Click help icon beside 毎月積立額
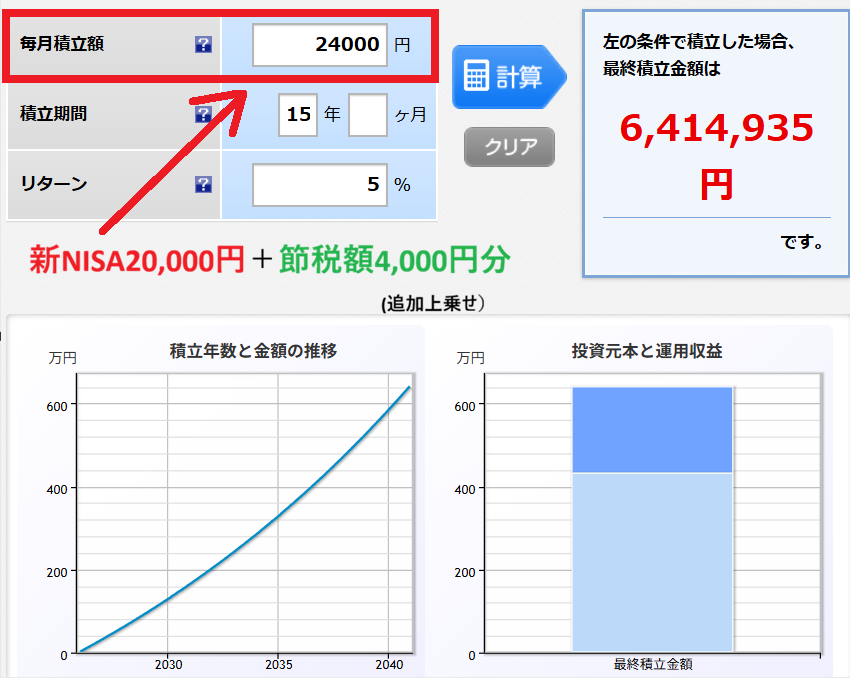The height and width of the screenshot is (678, 850). [x=204, y=45]
